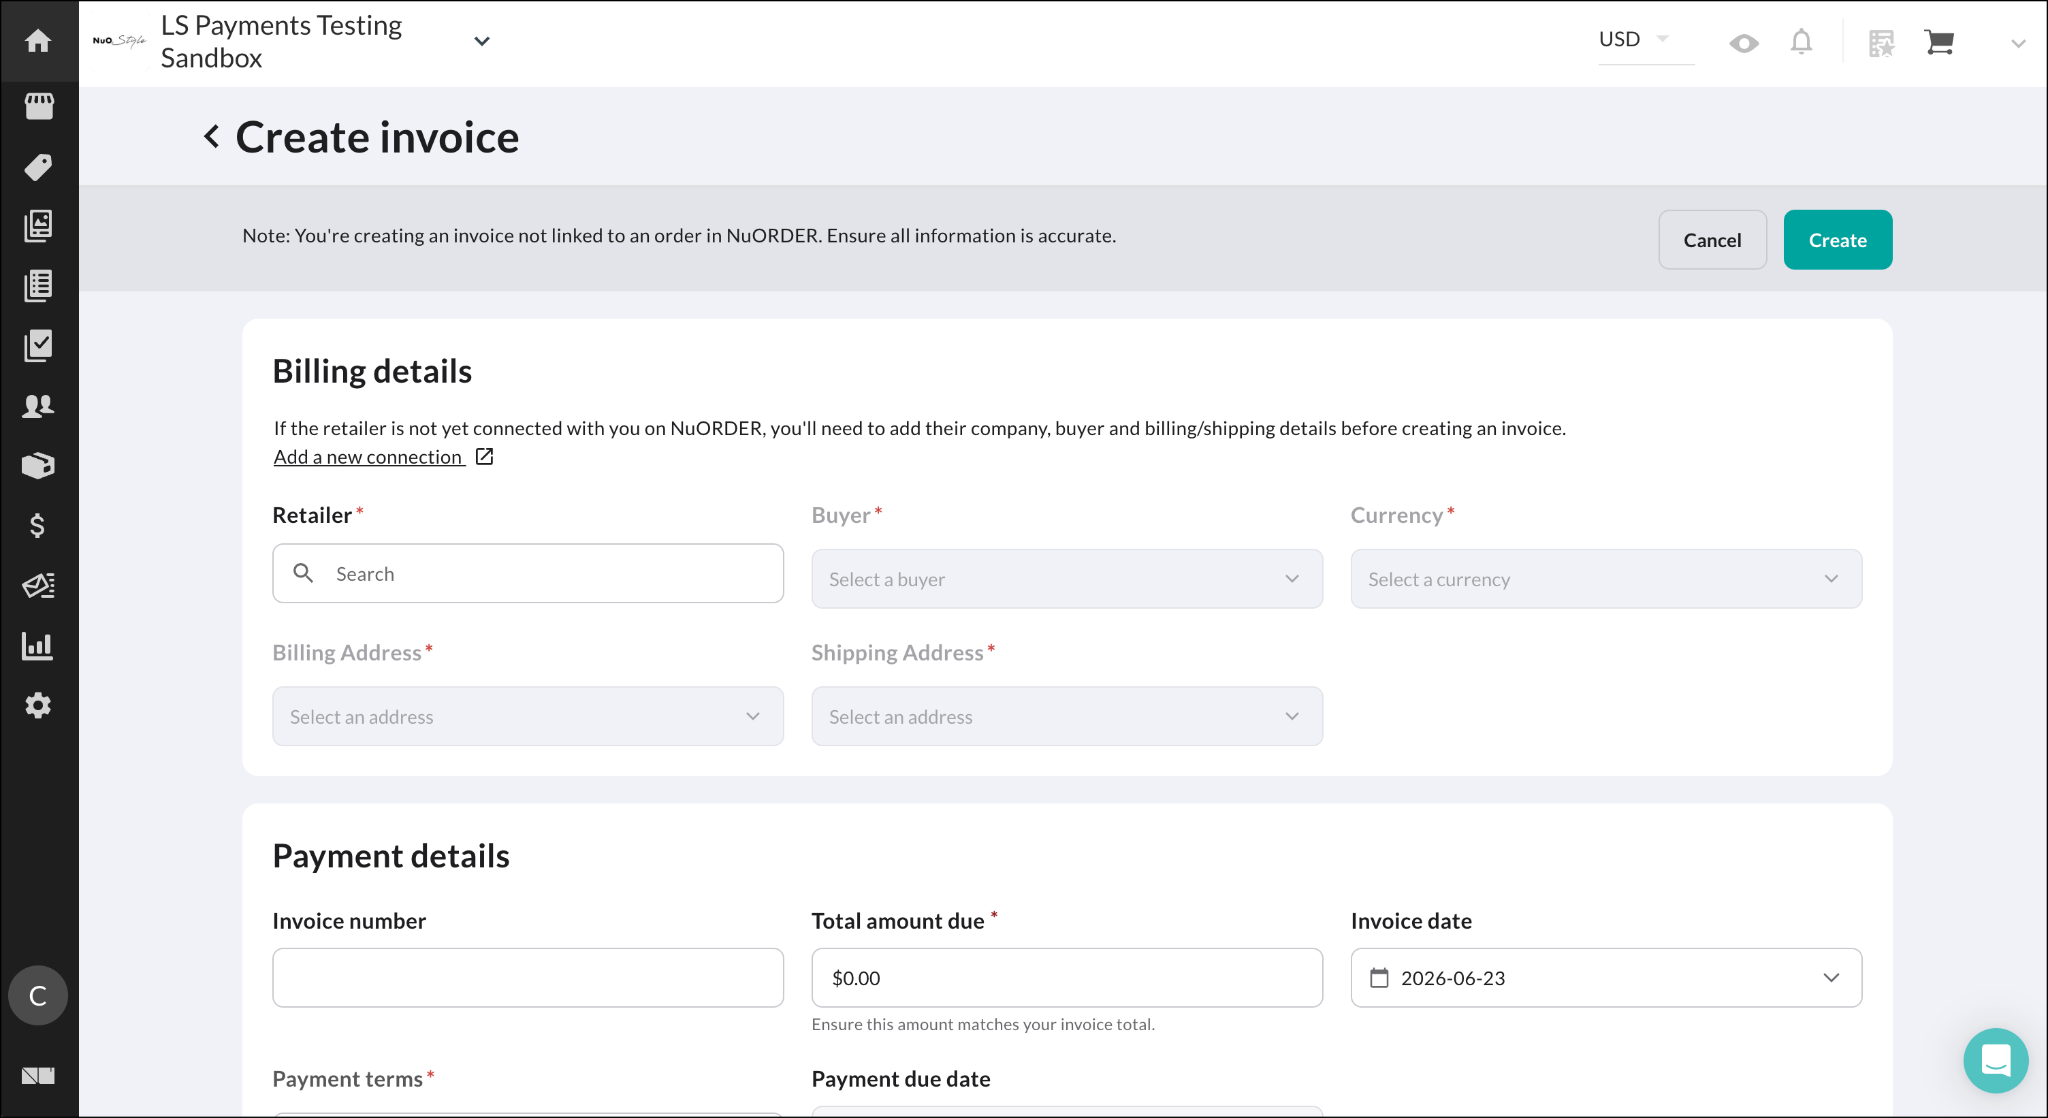Image resolution: width=2048 pixels, height=1118 pixels.
Task: Click the Payment terms label
Action: tap(348, 1079)
